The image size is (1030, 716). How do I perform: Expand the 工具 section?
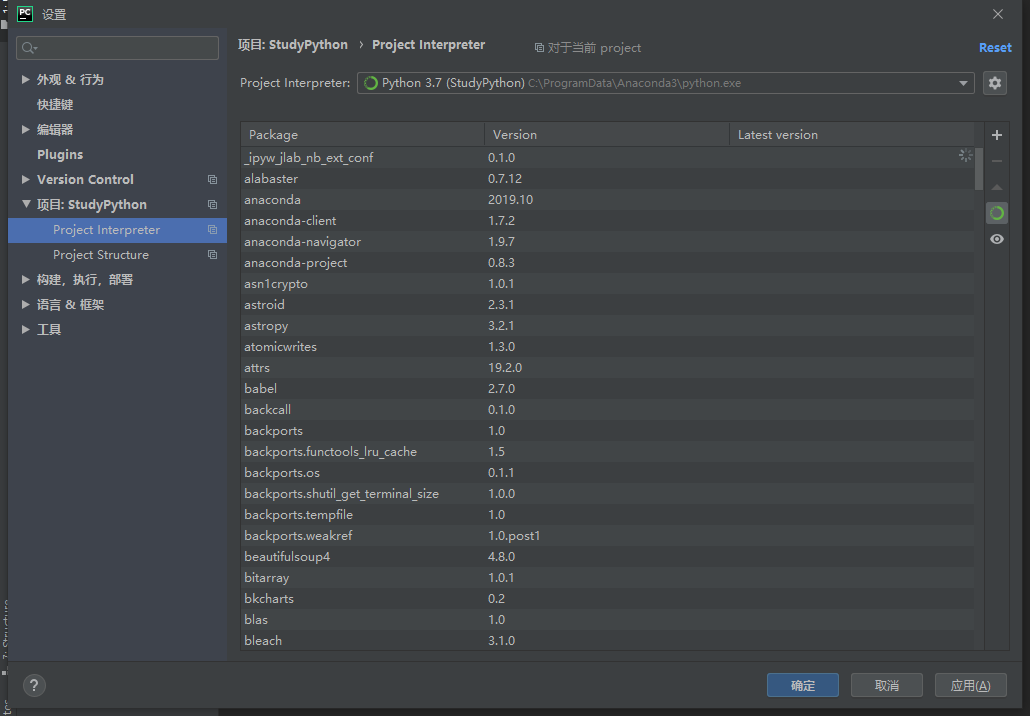[x=25, y=329]
